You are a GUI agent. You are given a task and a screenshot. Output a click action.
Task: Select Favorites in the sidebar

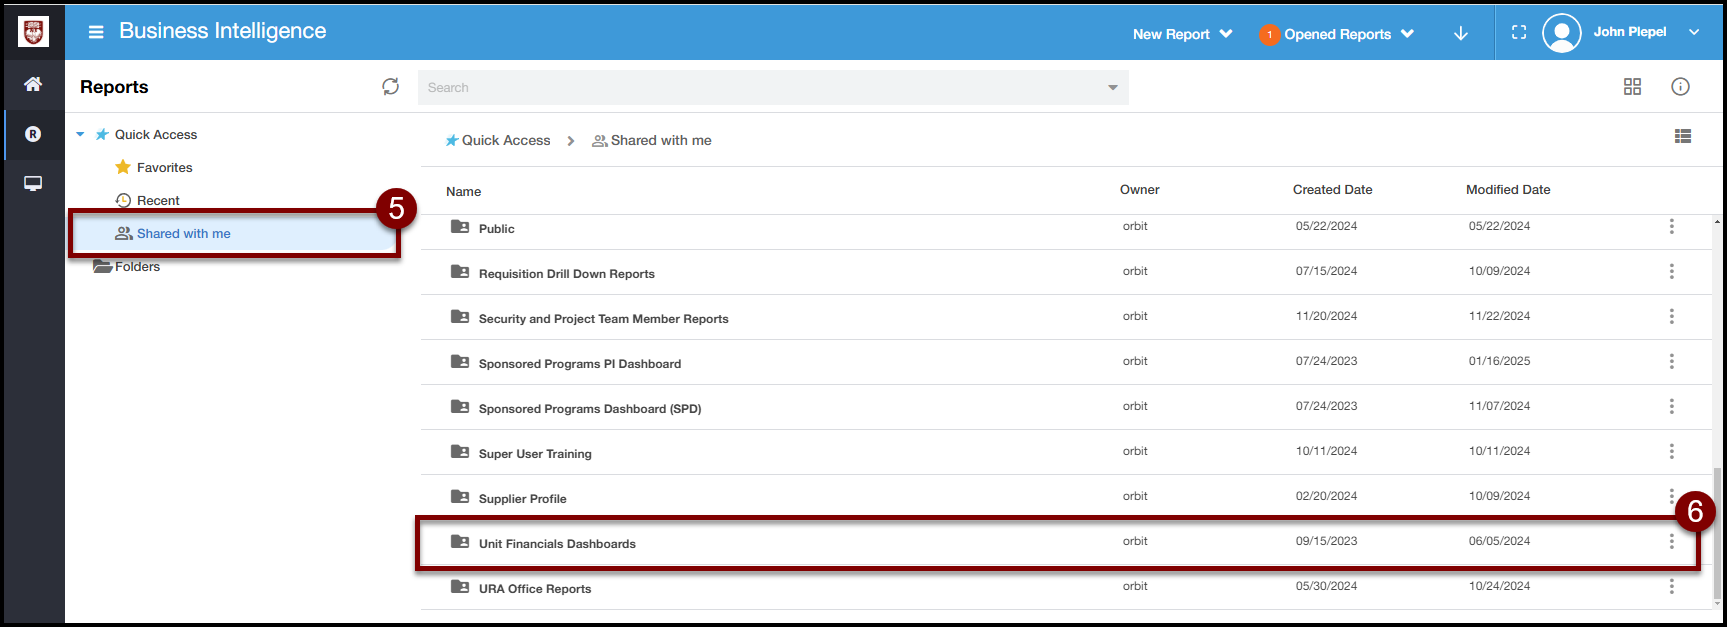[164, 168]
